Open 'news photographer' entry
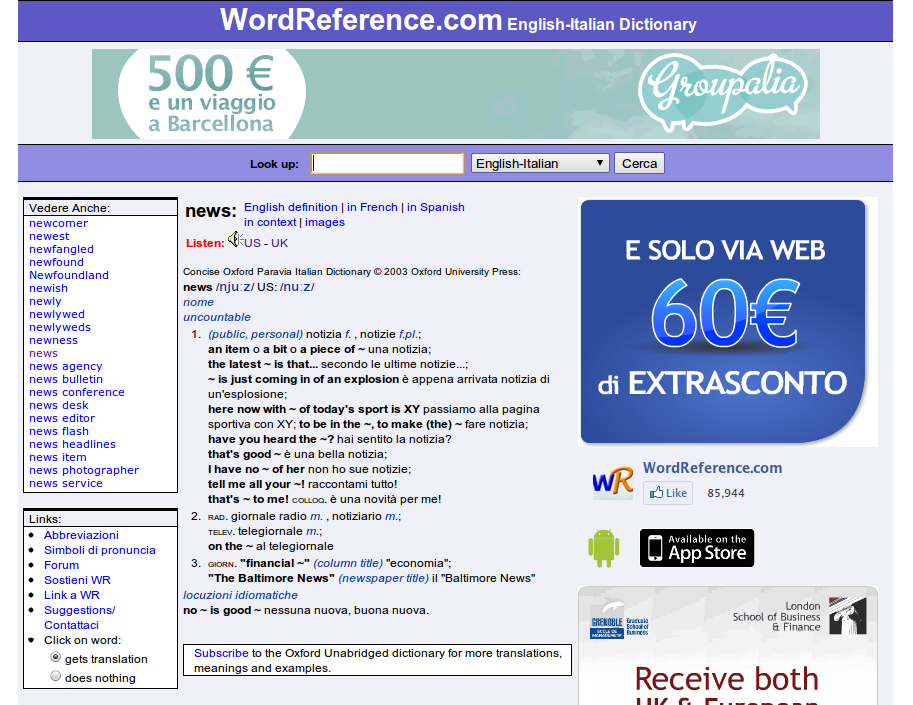Viewport: 913px width, 705px height. [84, 470]
